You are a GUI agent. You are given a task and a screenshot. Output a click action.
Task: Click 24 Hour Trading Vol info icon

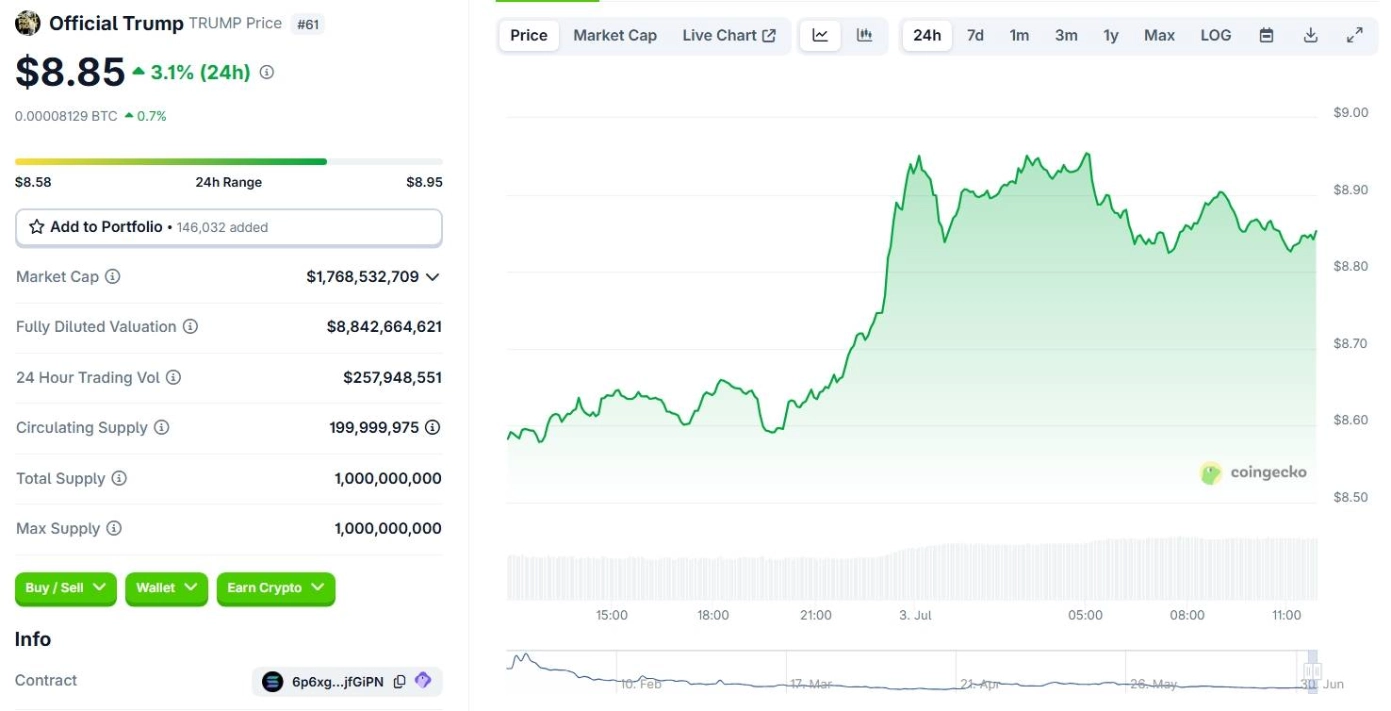173,377
